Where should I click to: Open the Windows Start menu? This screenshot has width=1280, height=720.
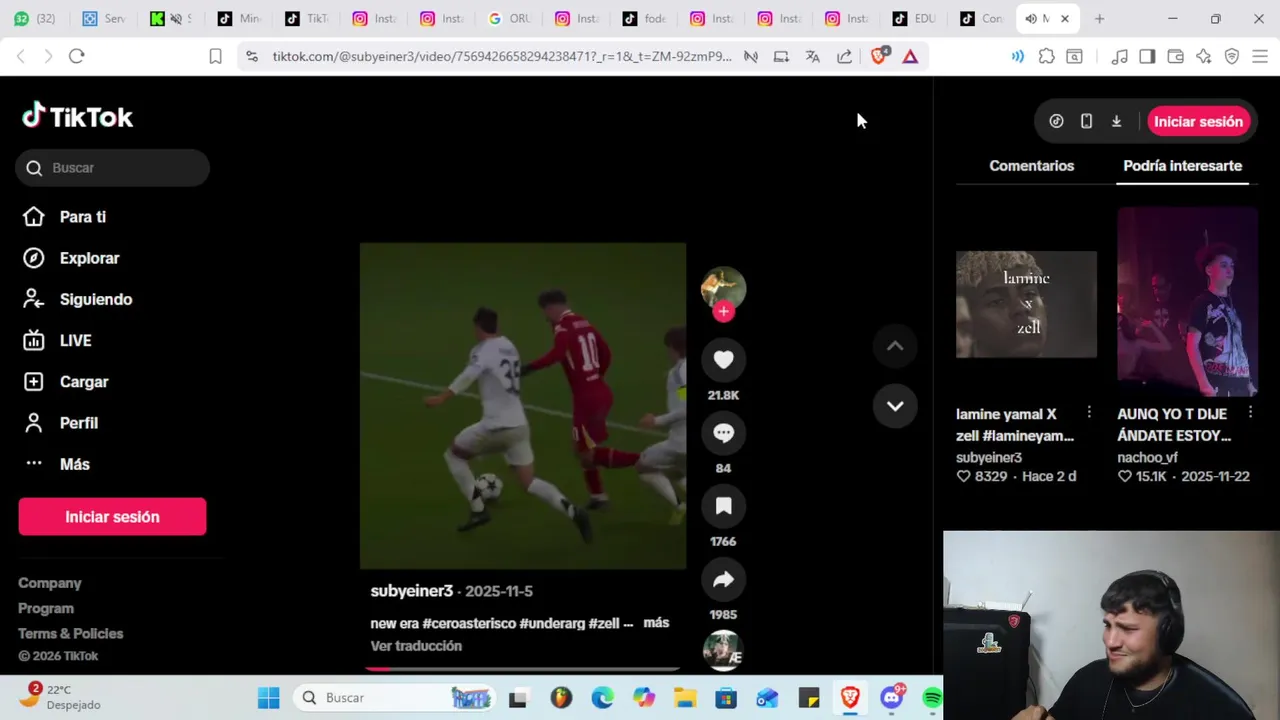pos(269,698)
